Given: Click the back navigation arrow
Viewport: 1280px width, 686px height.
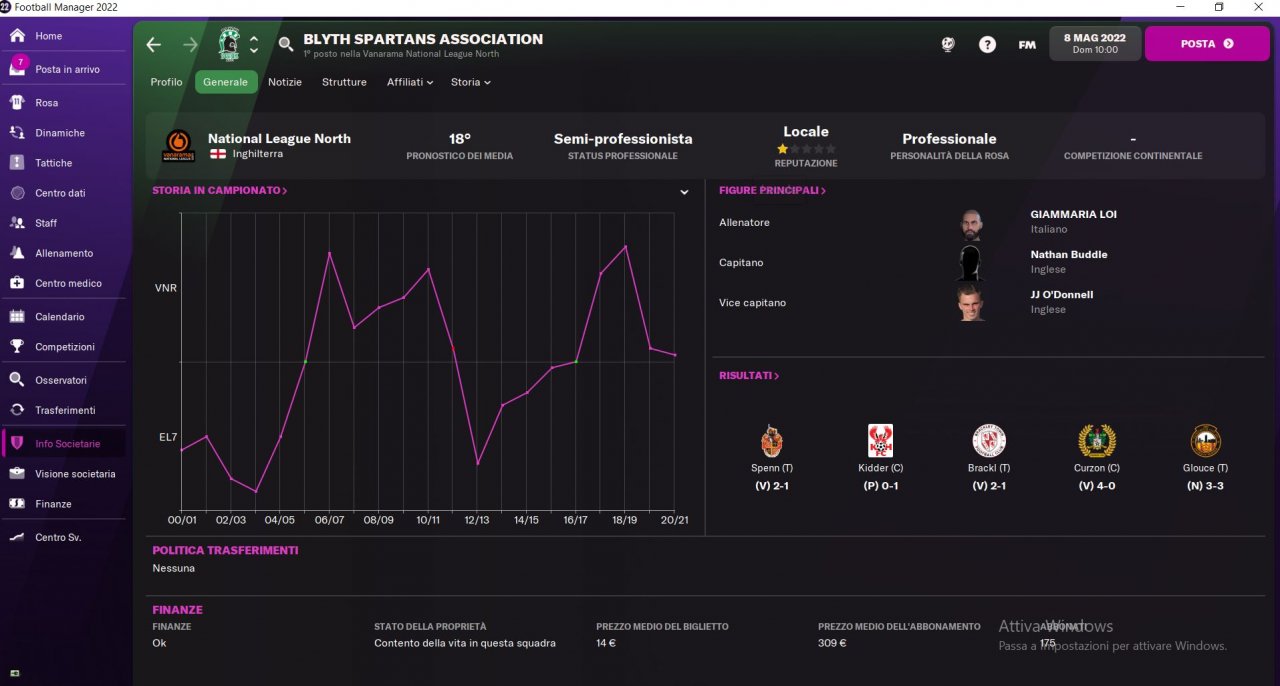Looking at the screenshot, I should tap(153, 44).
